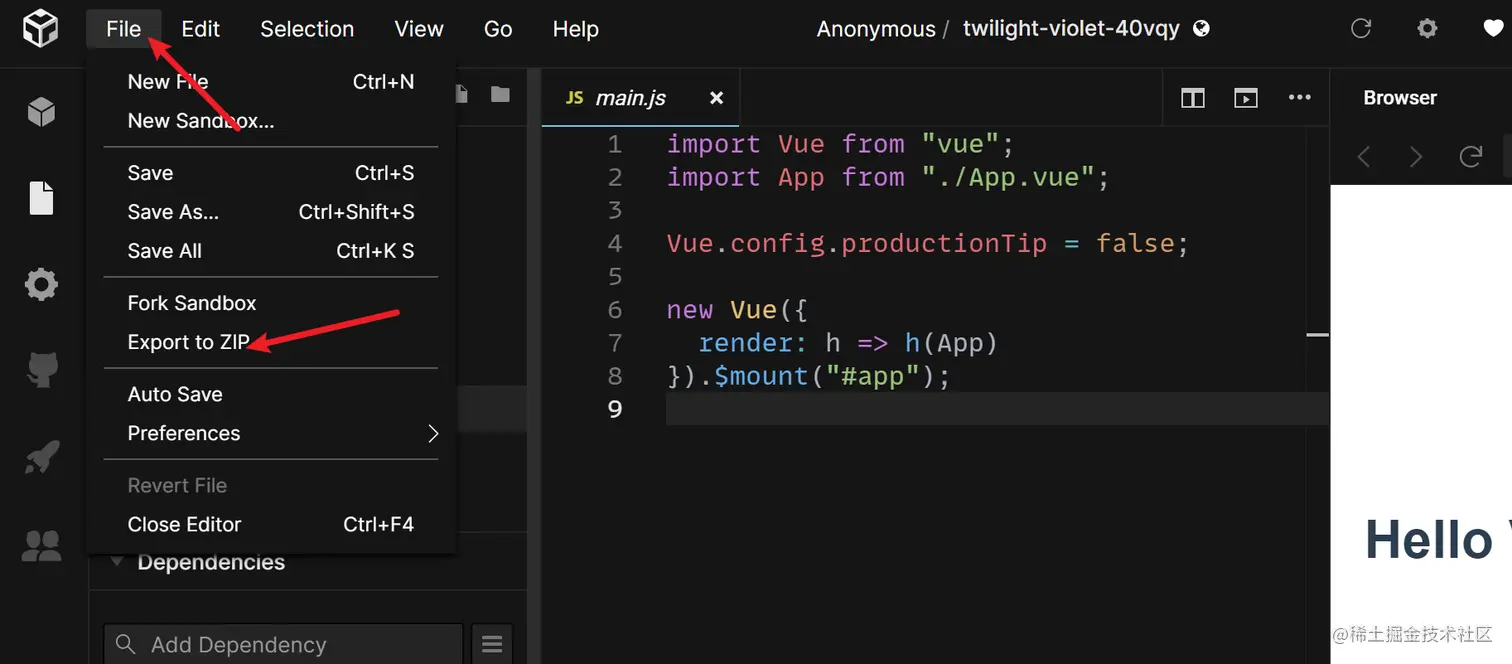
Task: Collapse the Dependencies section
Action: click(118, 562)
